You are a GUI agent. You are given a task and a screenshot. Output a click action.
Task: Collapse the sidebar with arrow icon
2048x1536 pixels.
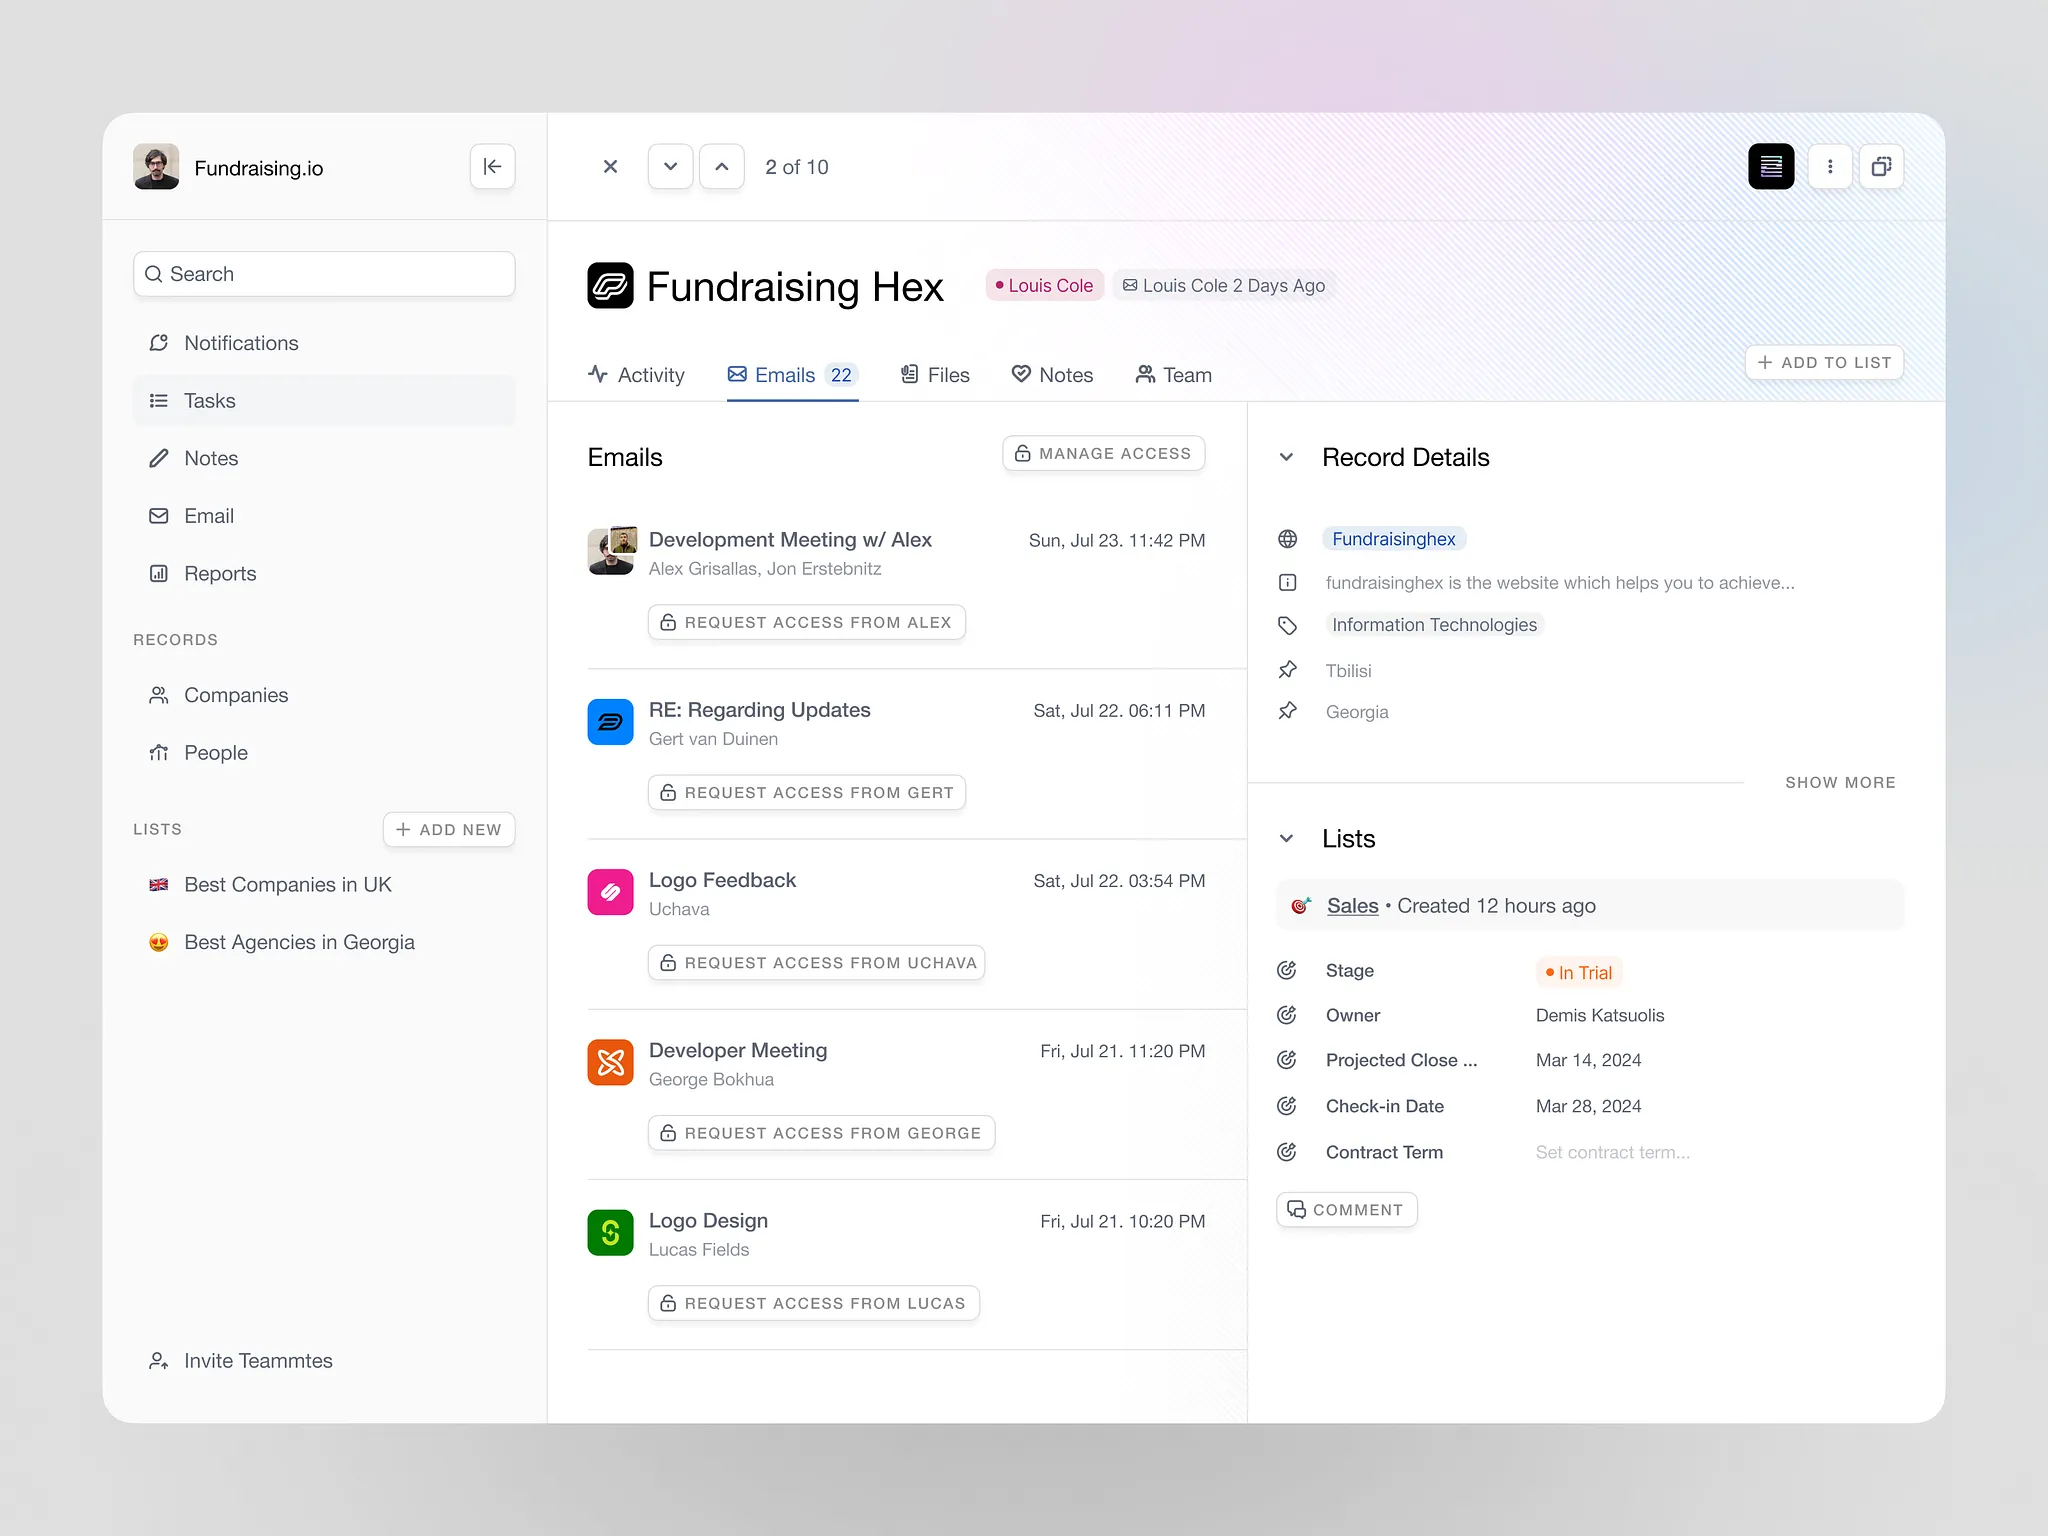[x=492, y=166]
